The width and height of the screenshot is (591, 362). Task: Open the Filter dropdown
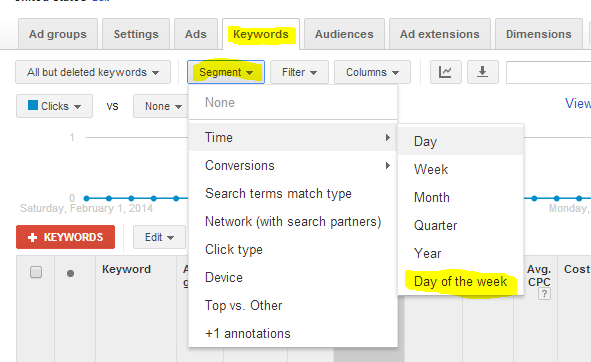299,72
